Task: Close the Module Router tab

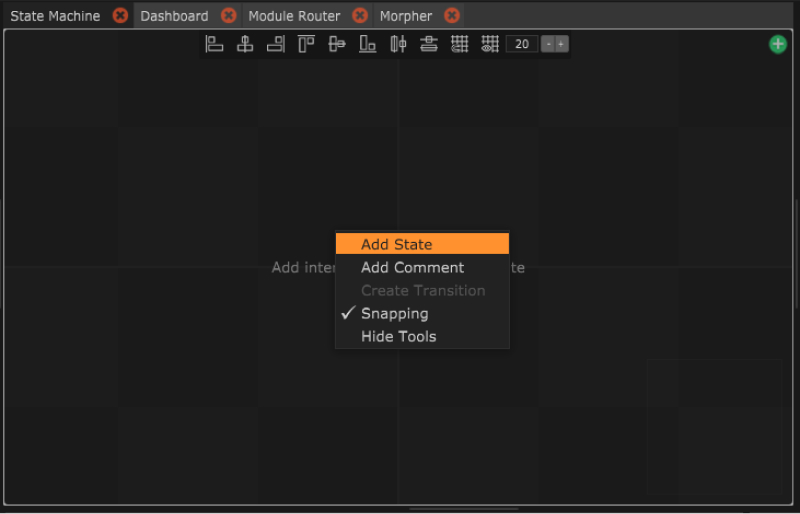Action: [x=360, y=16]
